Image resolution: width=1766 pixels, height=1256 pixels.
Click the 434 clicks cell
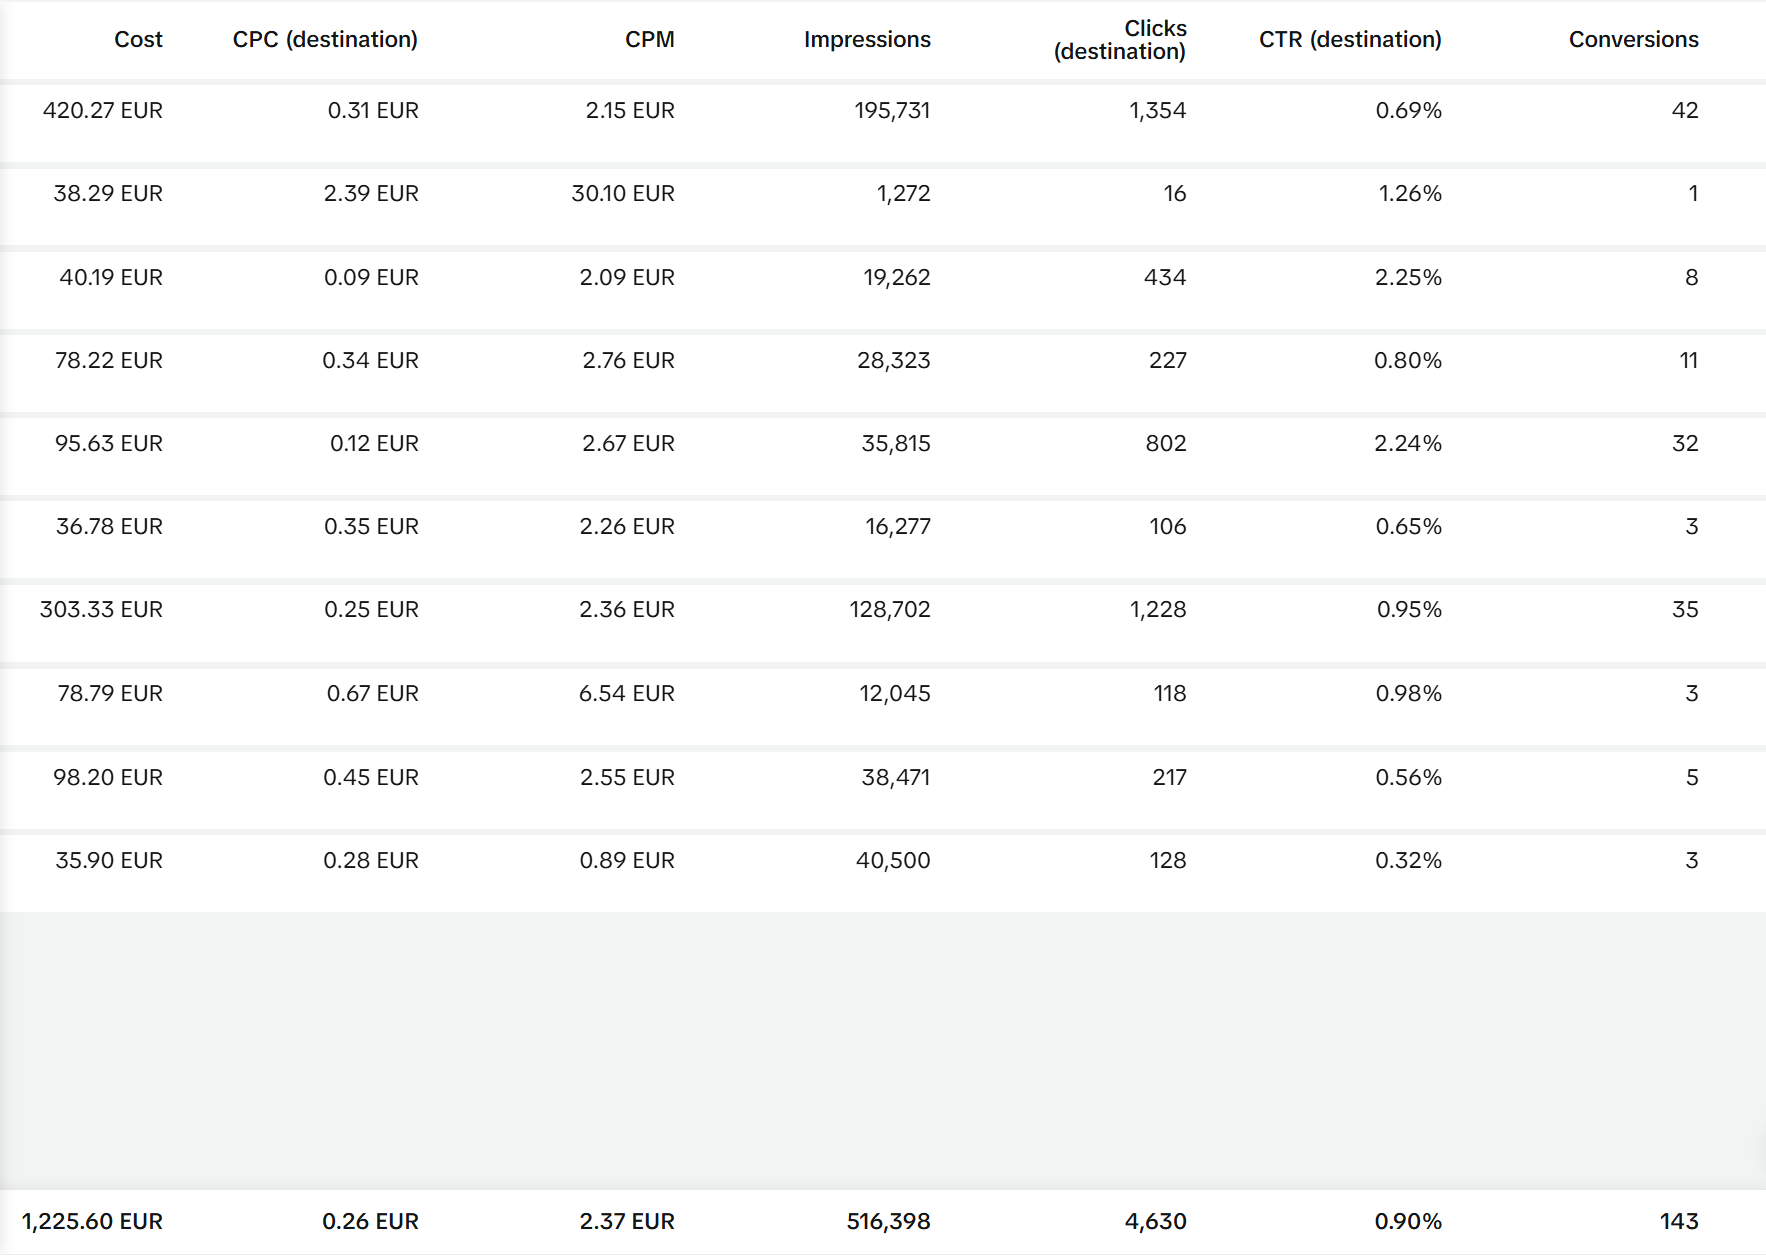click(x=1165, y=278)
